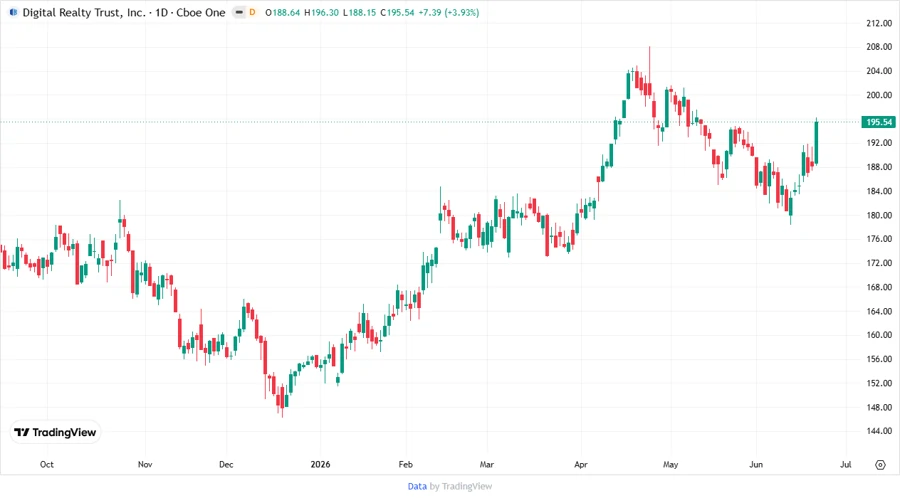Viewport: 900px width, 498px height.
Task: Click the 156.00 price axis label
Action: point(879,359)
